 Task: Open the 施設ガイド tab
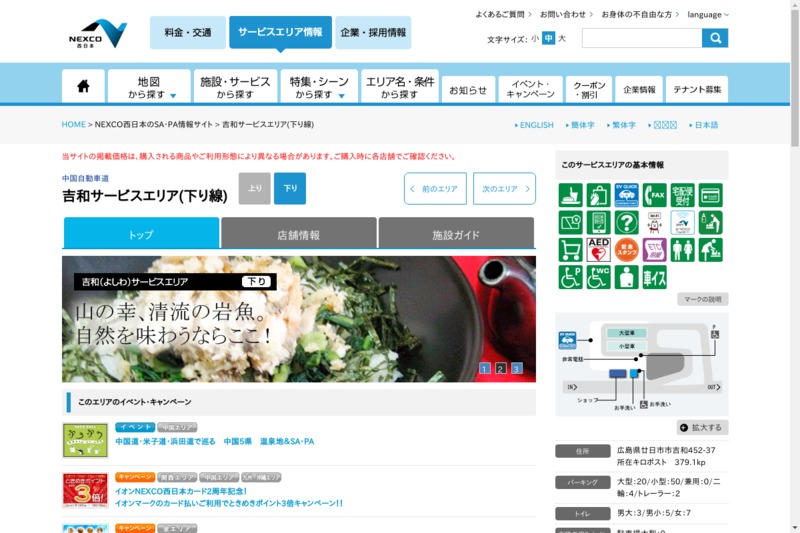click(x=456, y=234)
